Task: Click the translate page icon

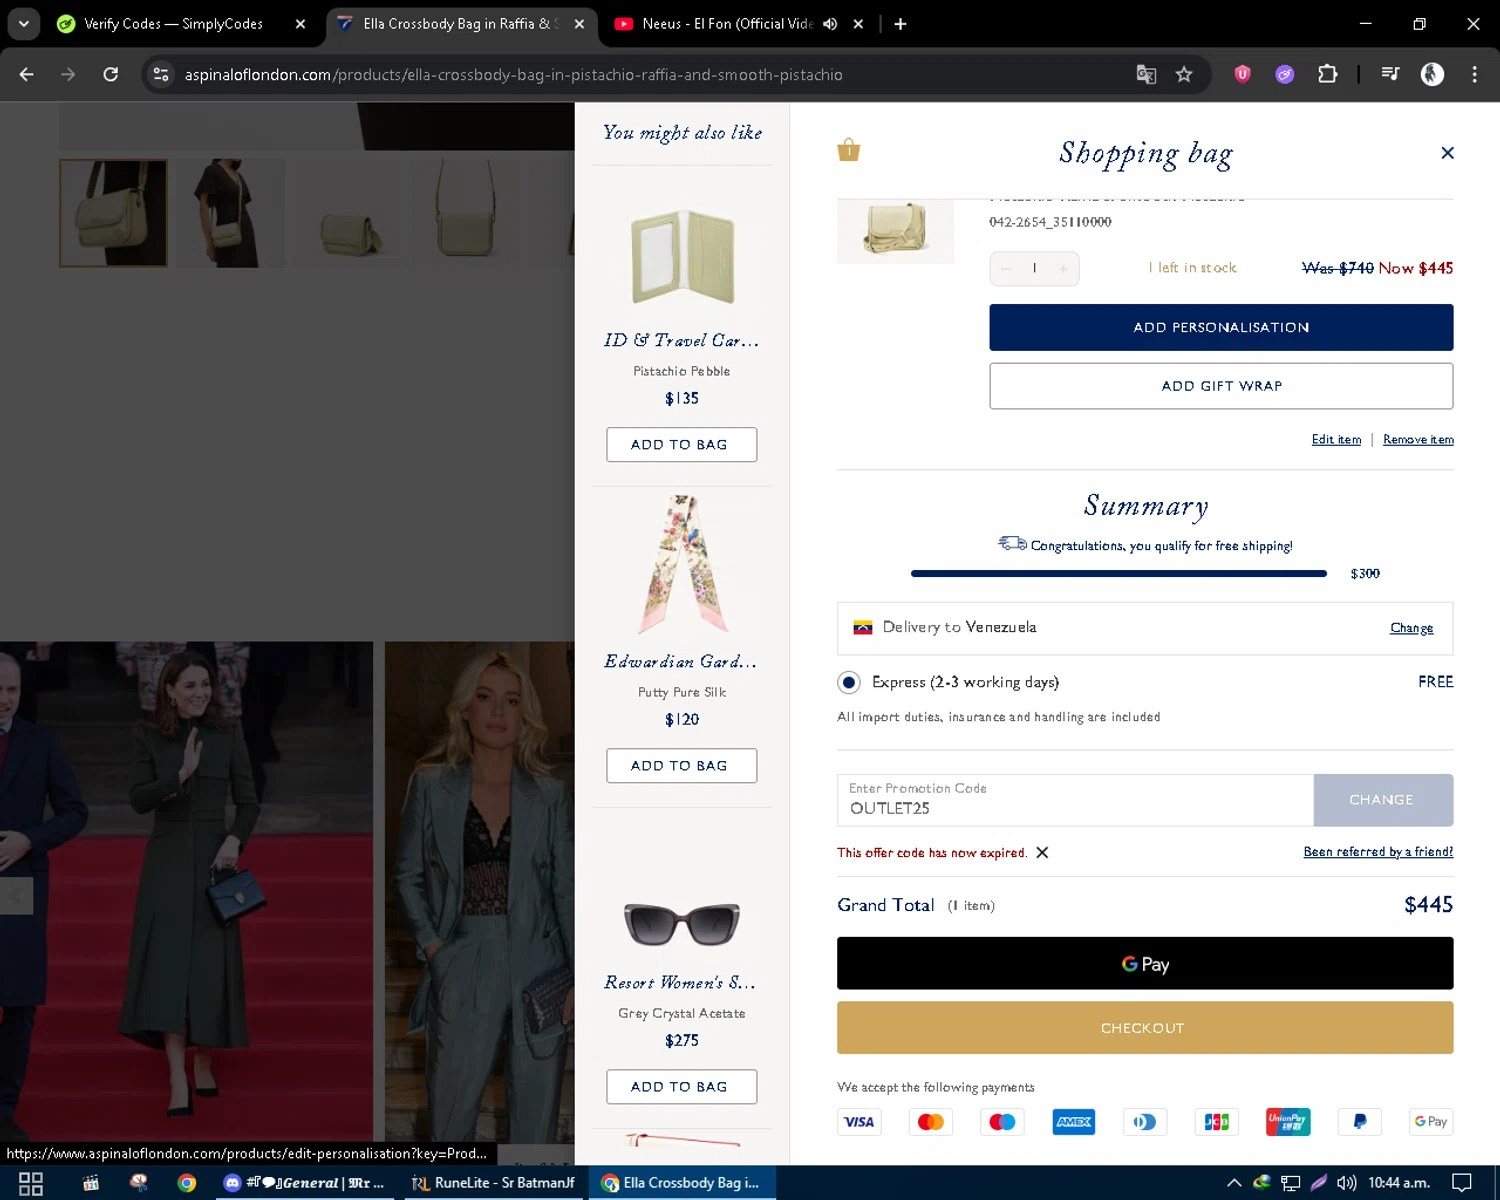Action: (x=1146, y=74)
